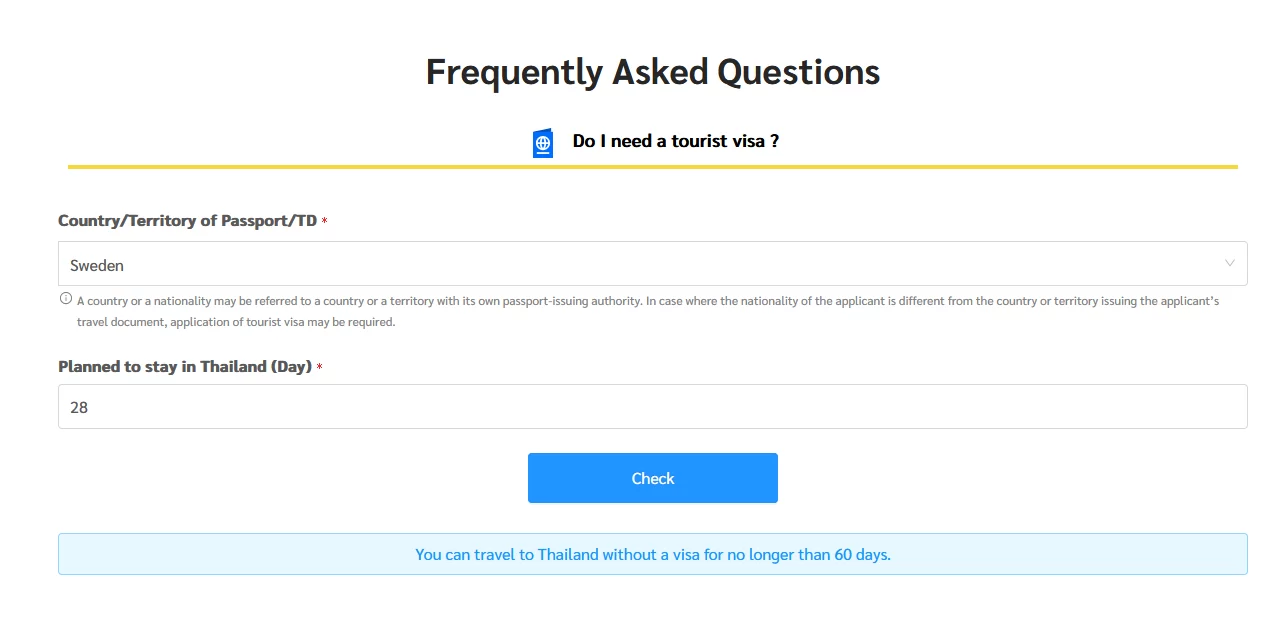Click the "Sweden" value in the country field
This screenshot has width=1286, height=634.
click(x=97, y=266)
